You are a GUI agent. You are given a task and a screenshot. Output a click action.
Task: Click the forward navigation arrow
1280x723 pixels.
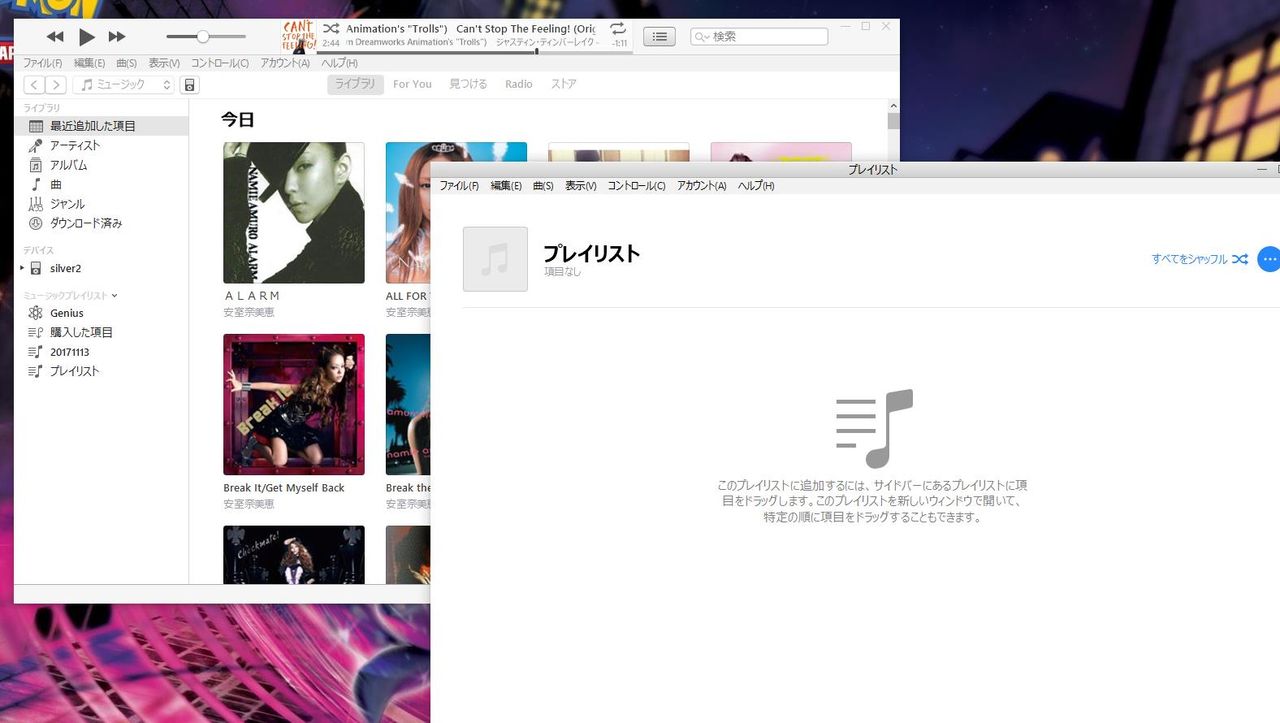56,85
